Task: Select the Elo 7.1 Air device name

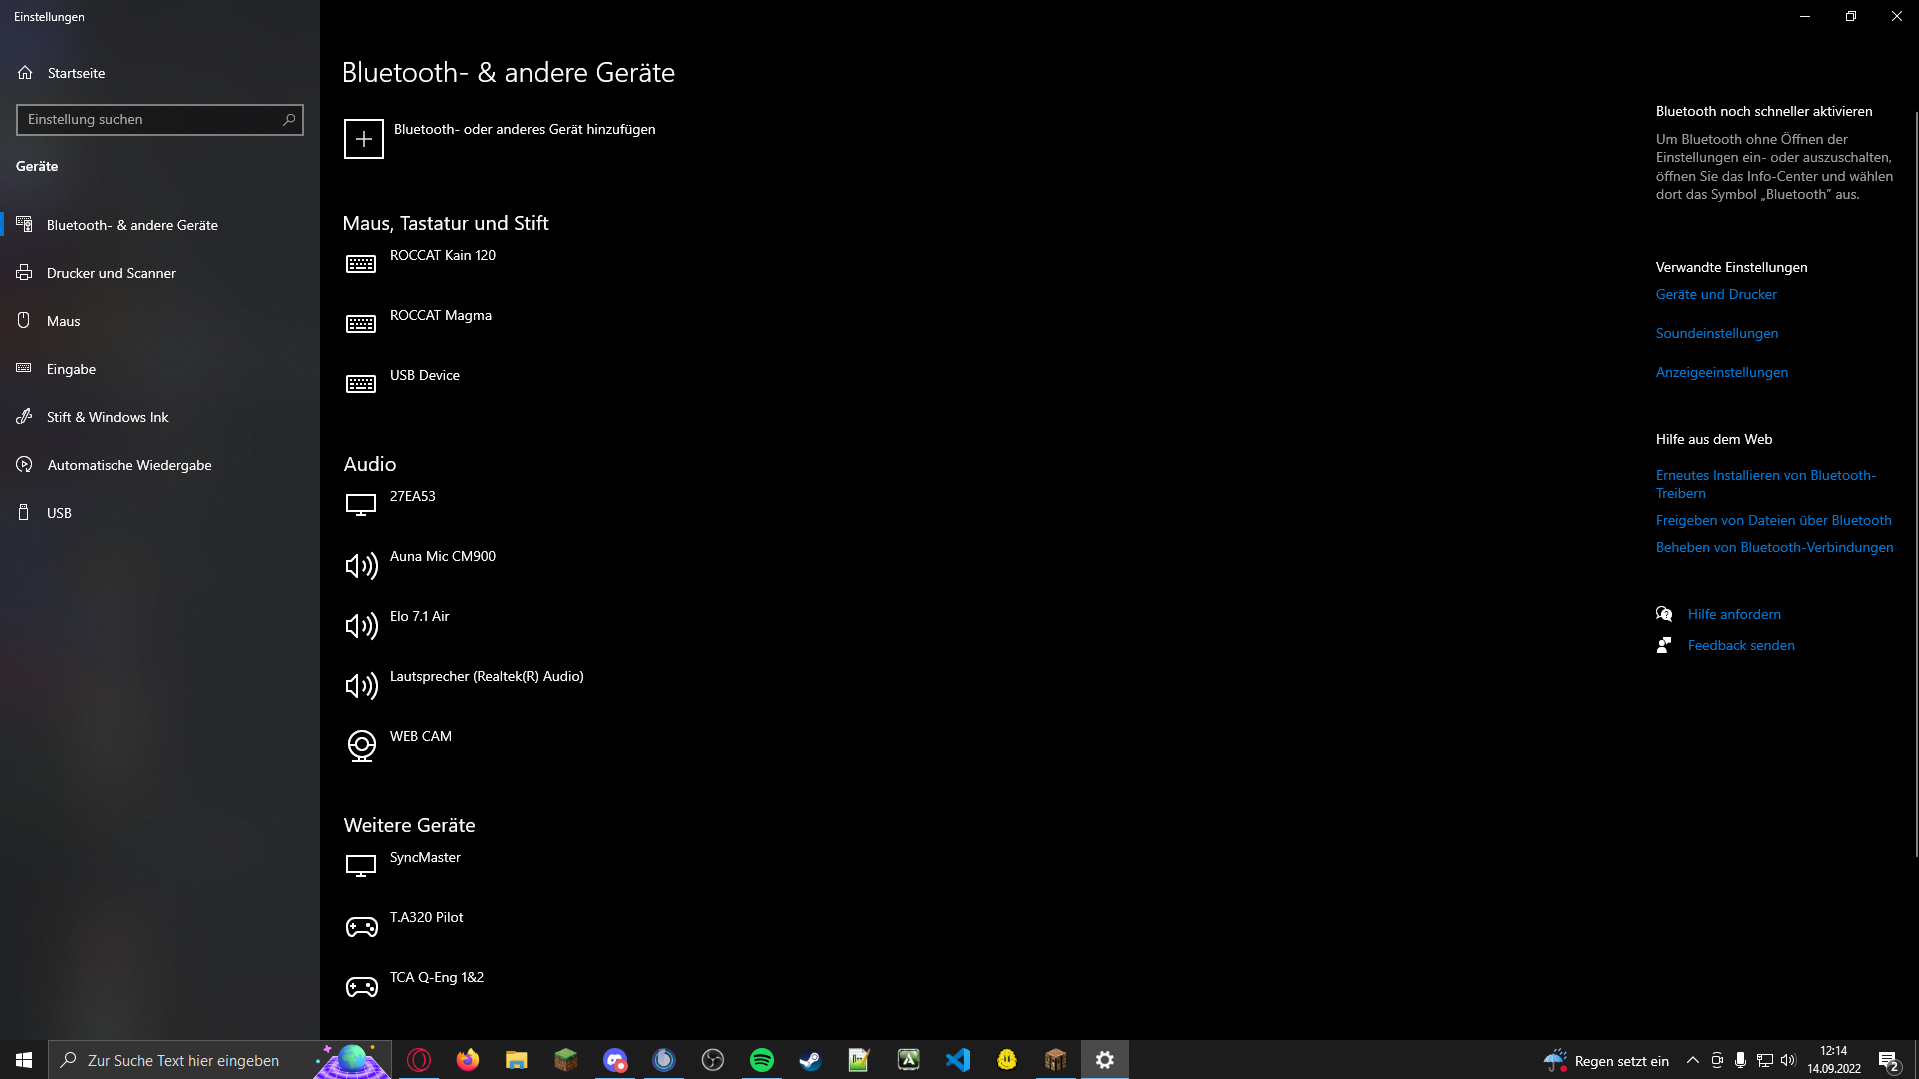Action: click(x=420, y=616)
